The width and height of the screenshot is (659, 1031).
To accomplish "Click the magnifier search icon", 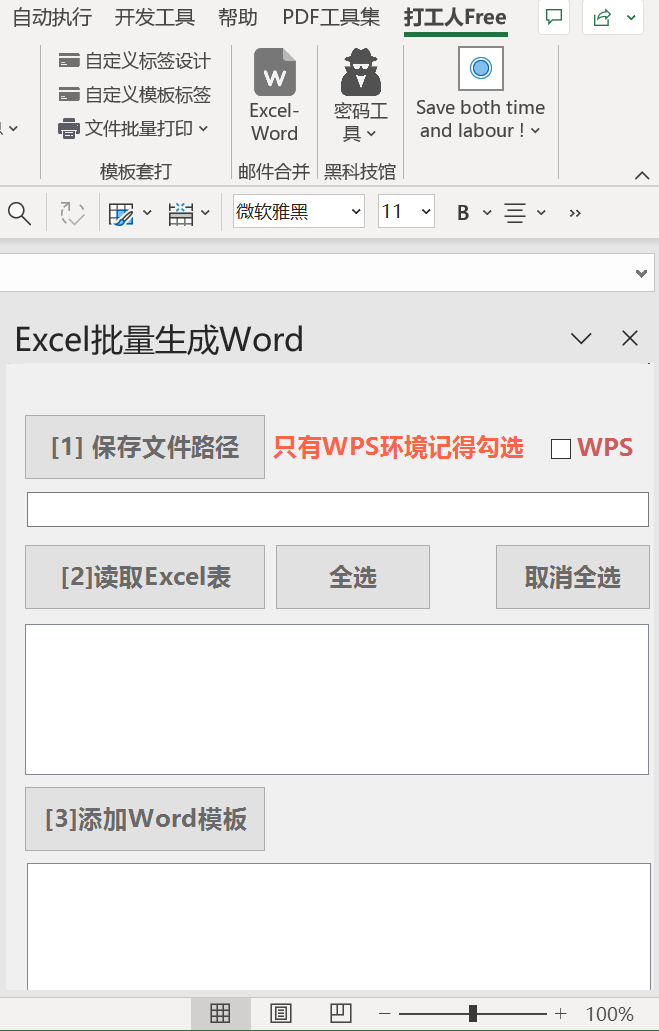I will click(x=19, y=213).
